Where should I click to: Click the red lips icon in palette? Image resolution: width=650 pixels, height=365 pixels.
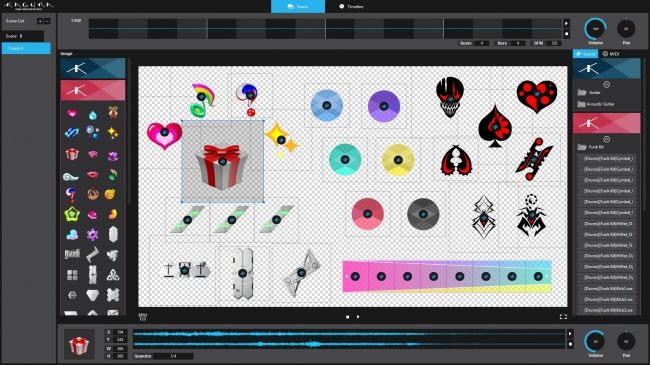click(92, 174)
